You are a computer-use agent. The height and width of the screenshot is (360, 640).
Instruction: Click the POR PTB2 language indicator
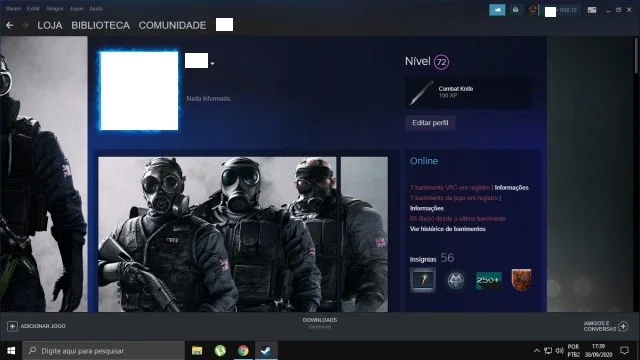coord(573,351)
